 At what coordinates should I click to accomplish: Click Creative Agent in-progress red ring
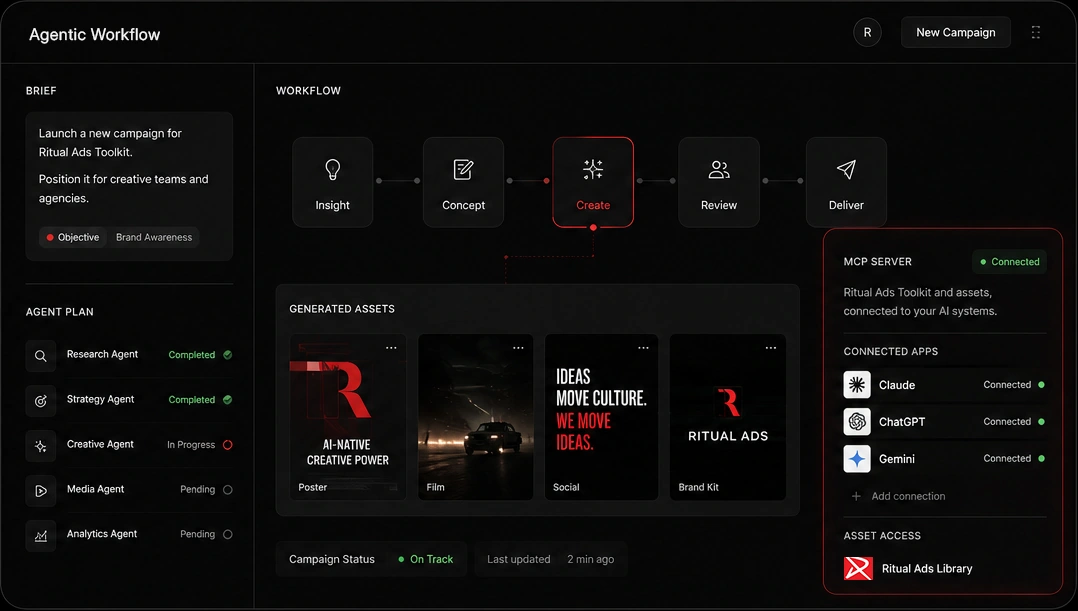(228, 445)
